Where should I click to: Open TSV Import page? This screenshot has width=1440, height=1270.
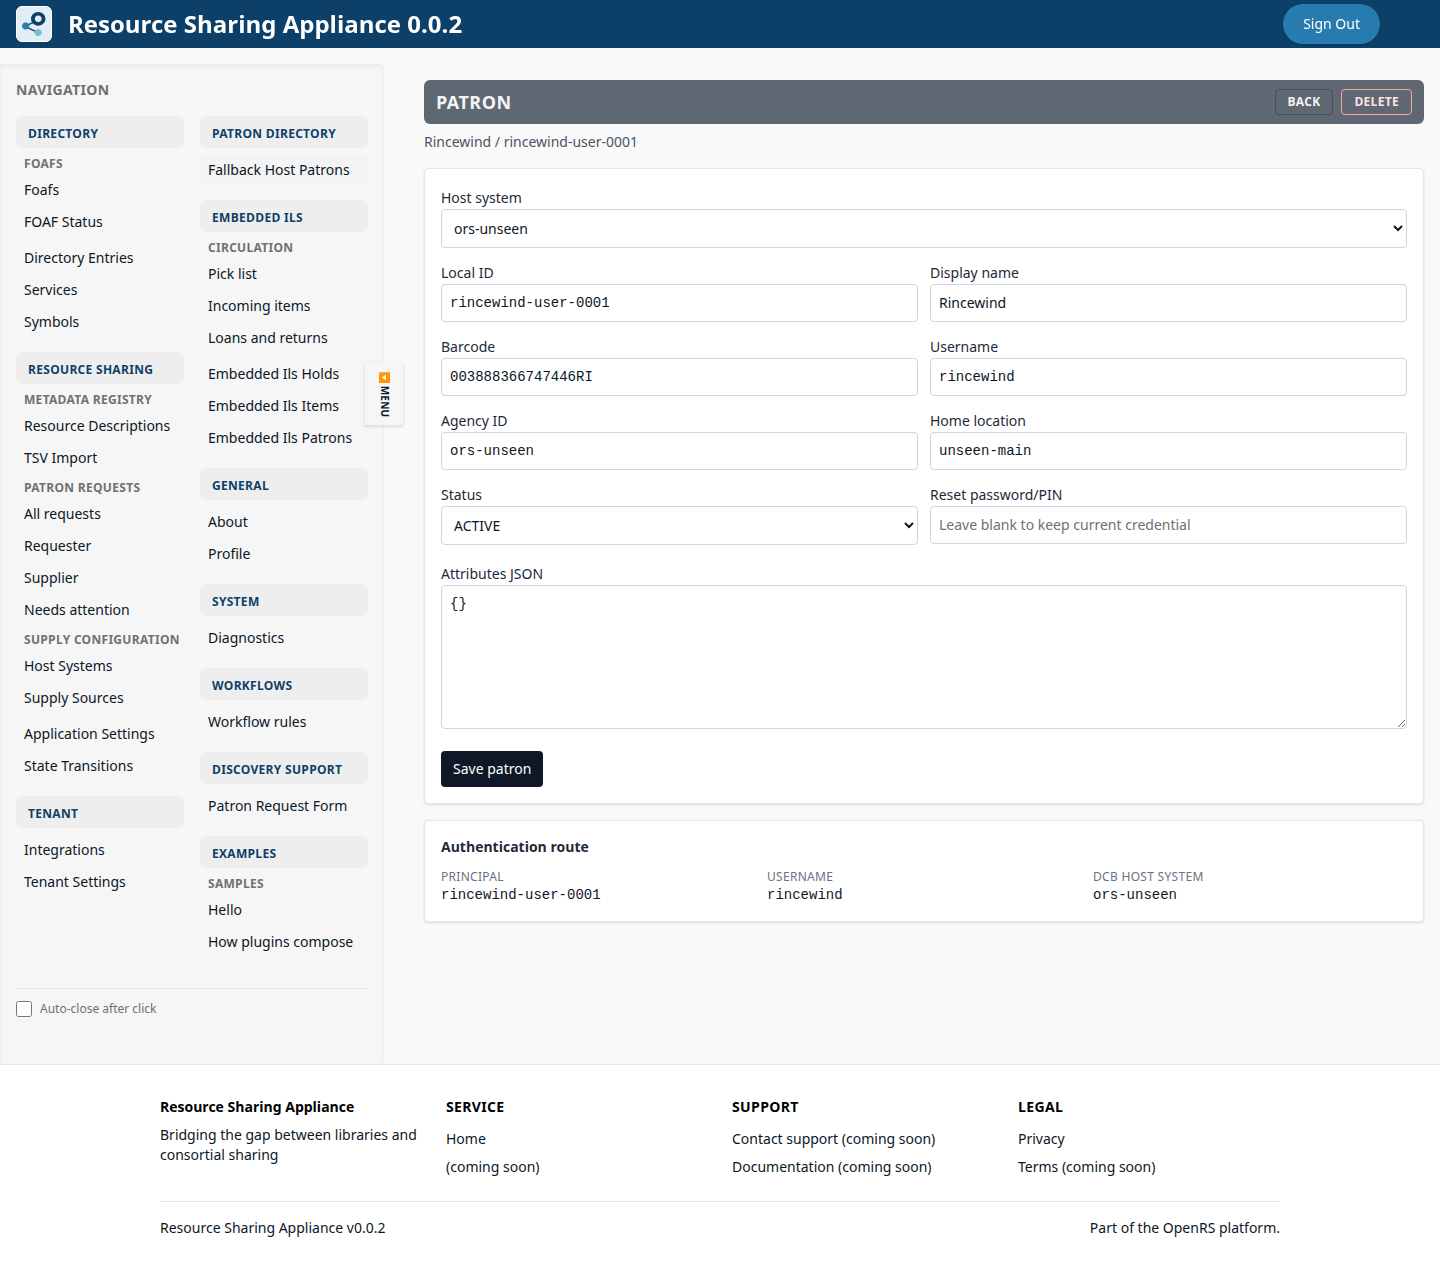click(x=60, y=458)
